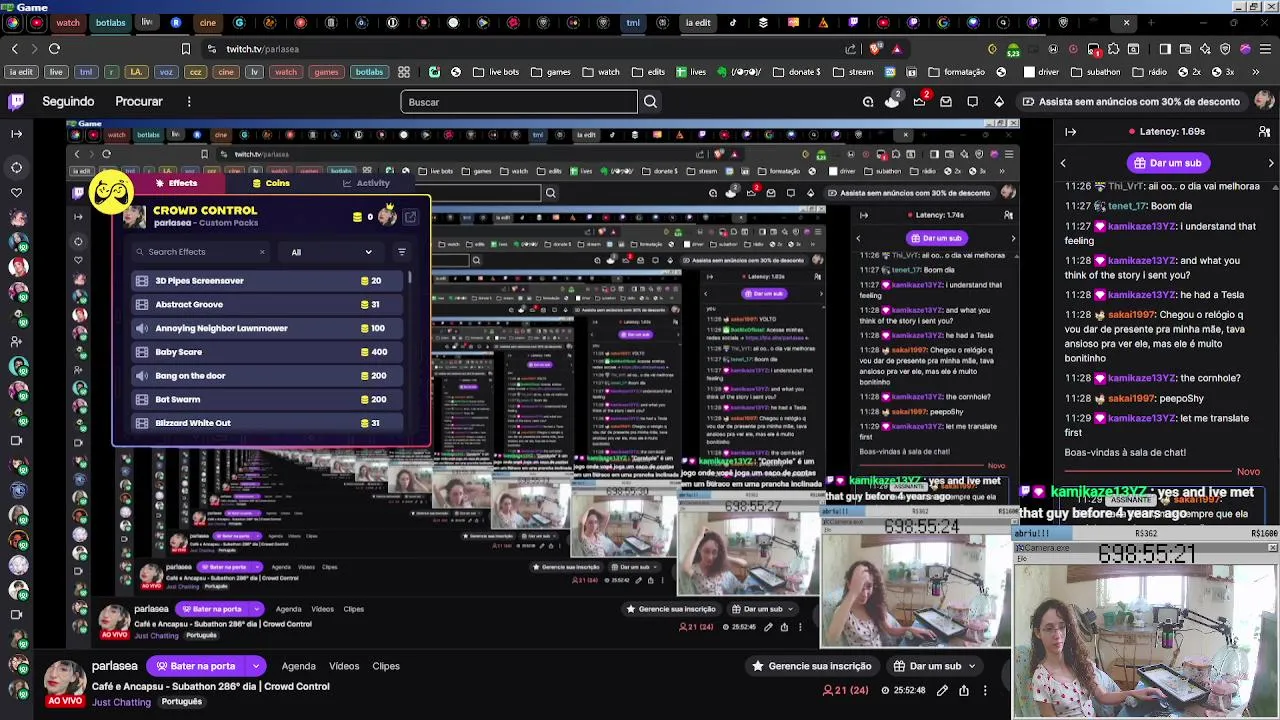
Task: Open the Seguindo navigation item
Action: (68, 101)
